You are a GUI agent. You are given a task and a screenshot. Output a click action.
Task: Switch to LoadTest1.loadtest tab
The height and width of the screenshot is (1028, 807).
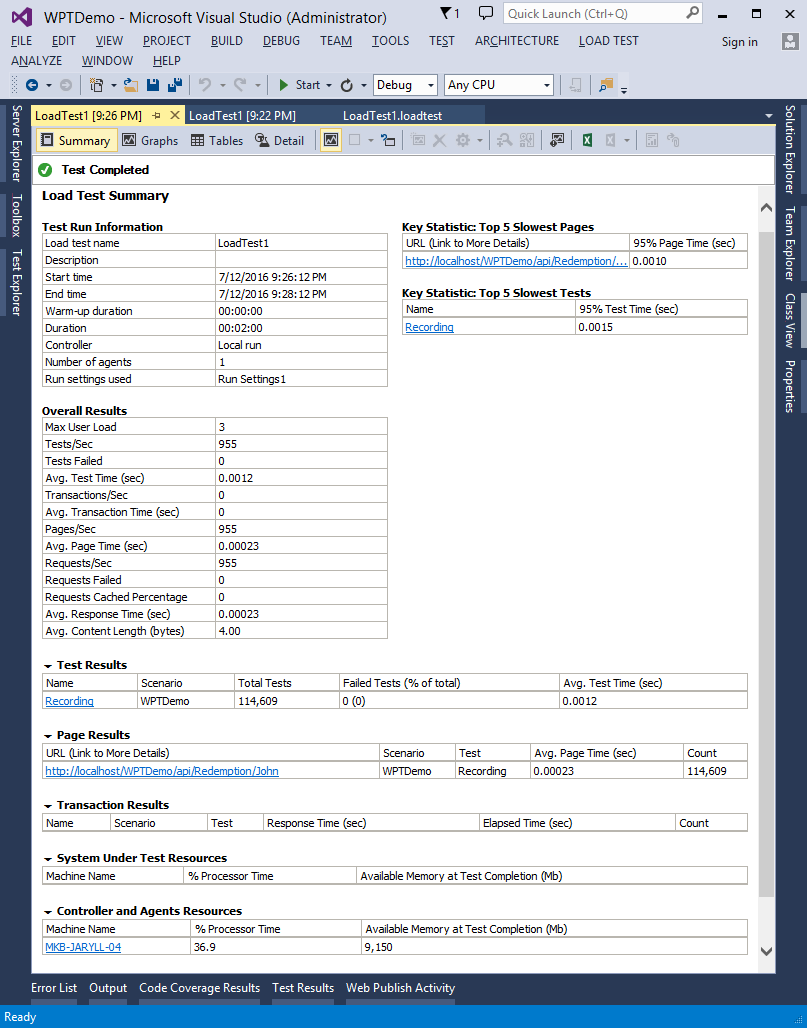[x=393, y=116]
